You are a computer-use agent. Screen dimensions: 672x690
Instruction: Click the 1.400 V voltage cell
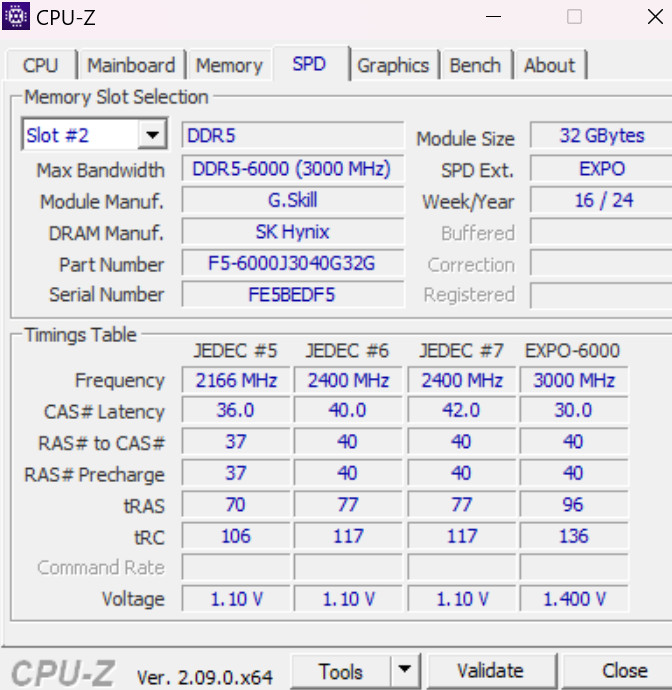574,599
